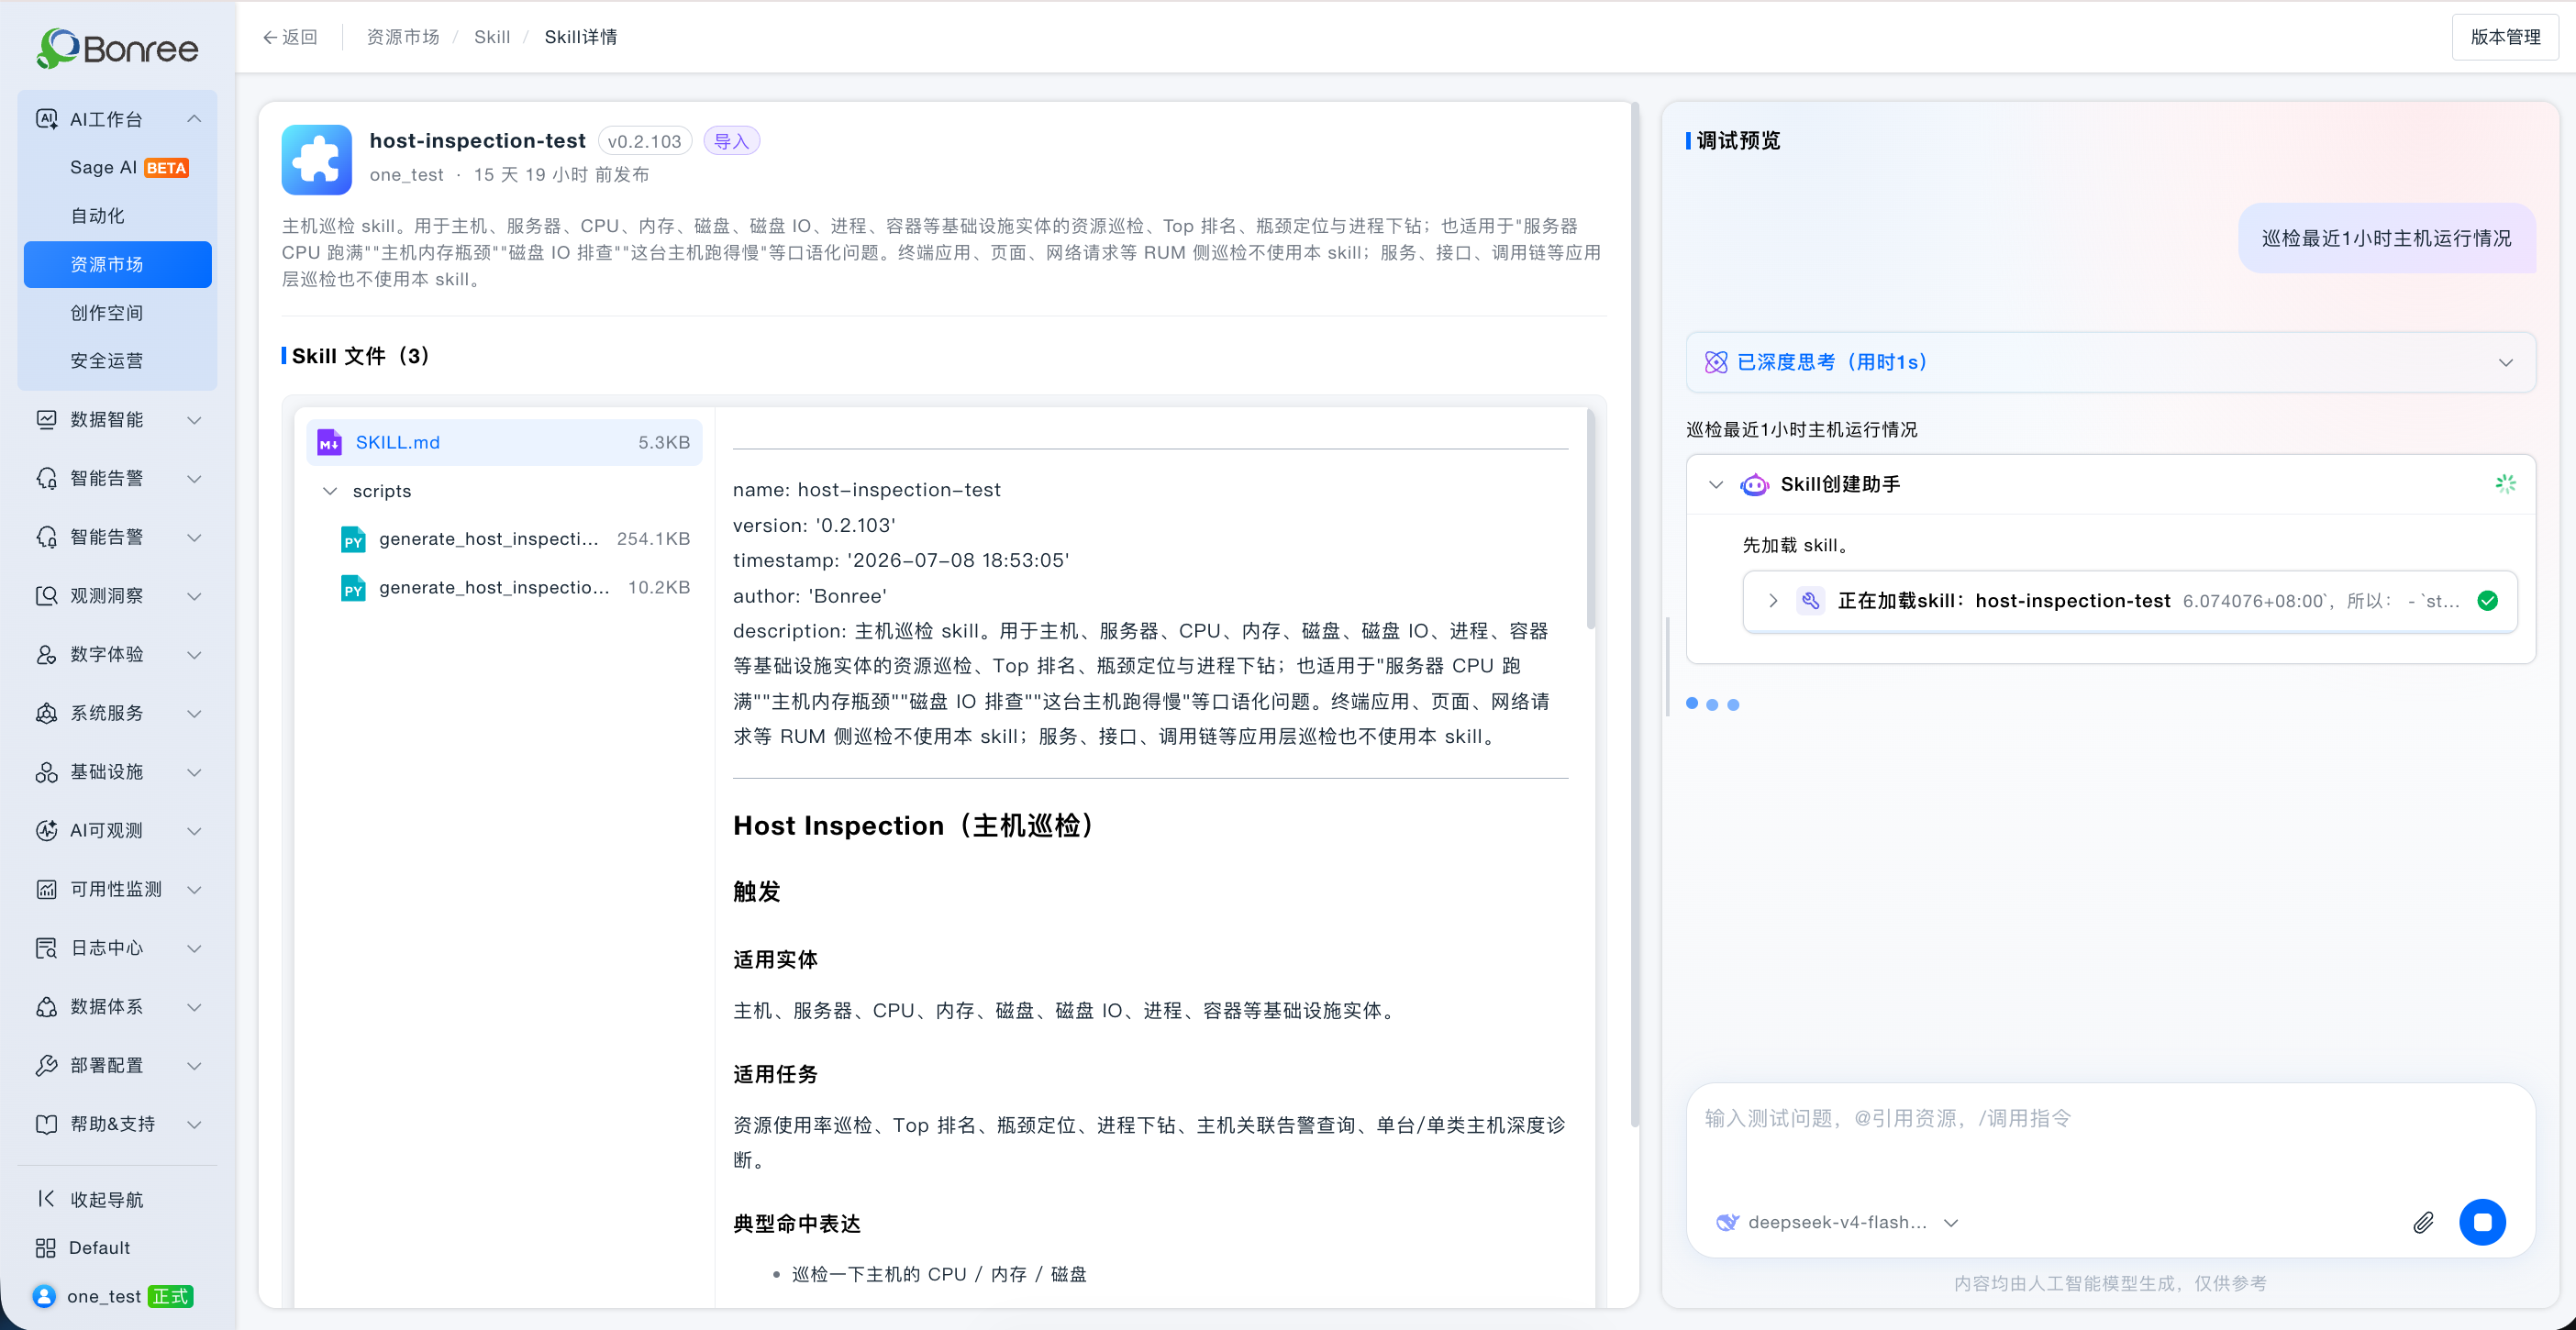Image resolution: width=2576 pixels, height=1330 pixels.
Task: Open the 自动化 menu item
Action: pos(118,216)
